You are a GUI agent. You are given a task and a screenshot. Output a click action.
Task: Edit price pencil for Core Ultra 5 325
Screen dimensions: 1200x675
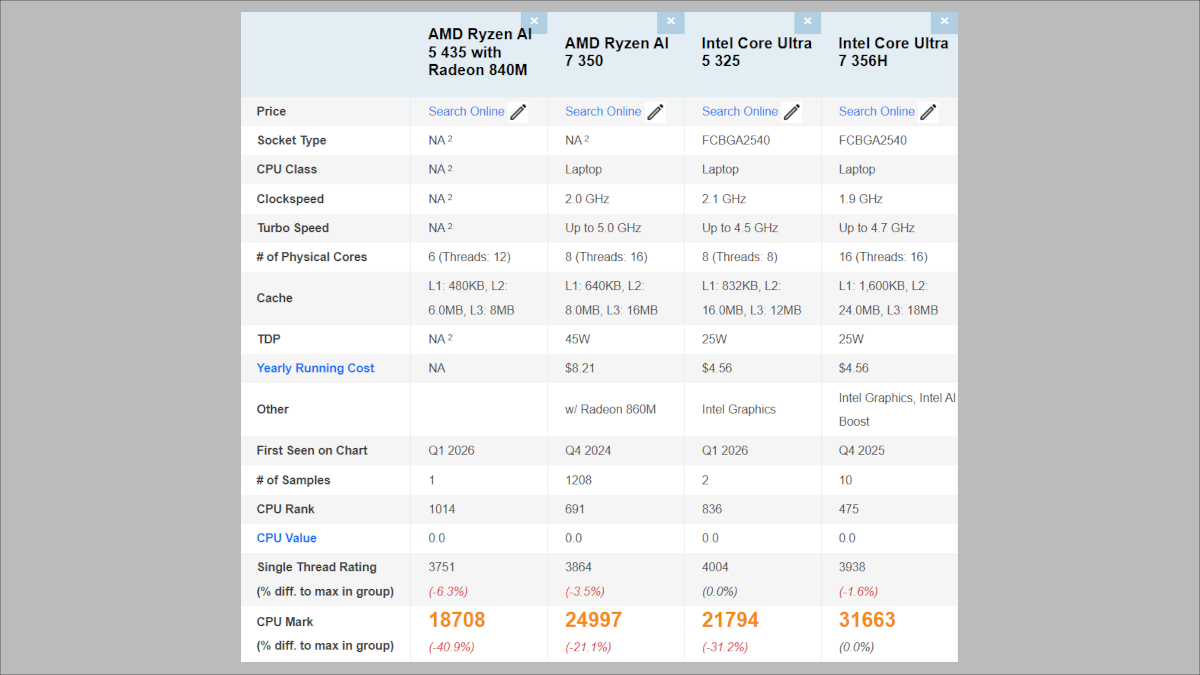[792, 112]
